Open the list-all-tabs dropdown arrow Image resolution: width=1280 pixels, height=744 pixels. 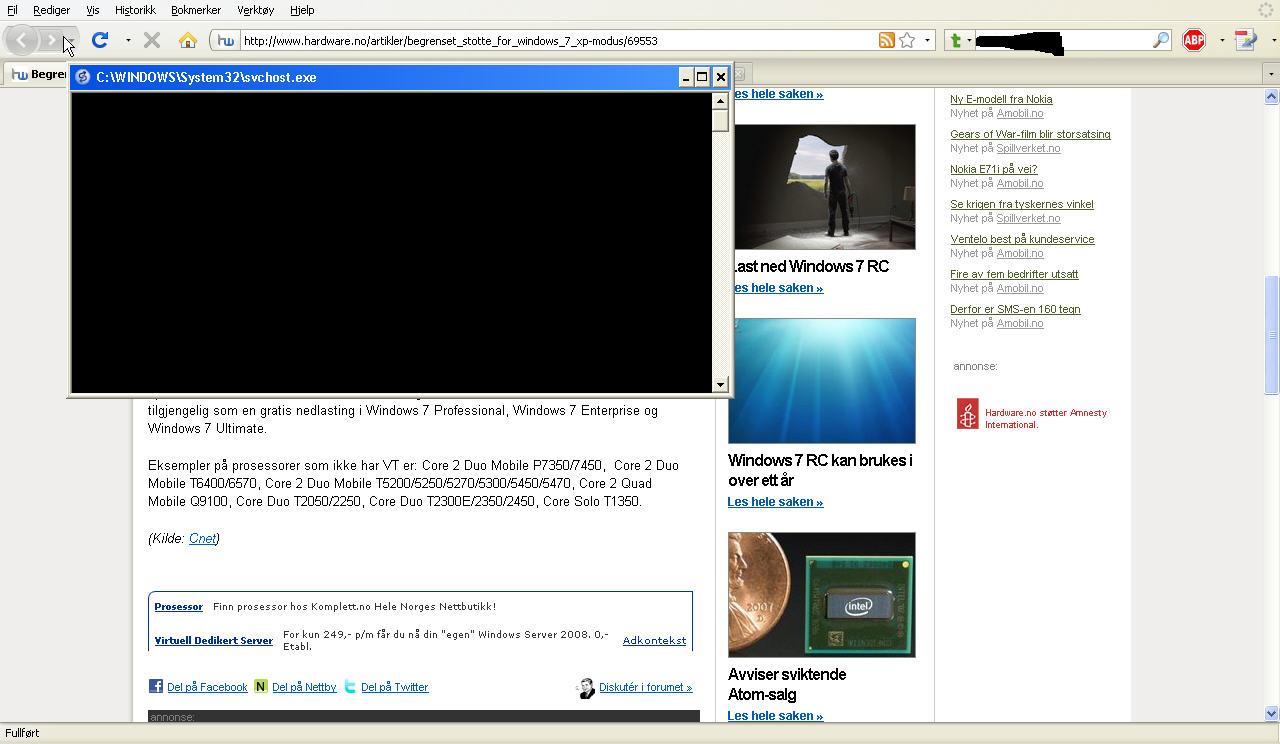pyautogui.click(x=1271, y=74)
